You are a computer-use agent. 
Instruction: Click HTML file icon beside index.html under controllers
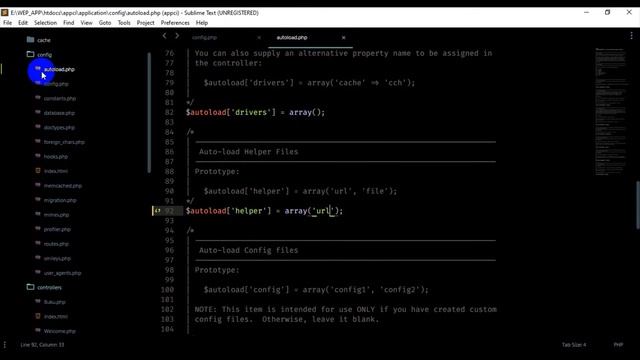coord(38,316)
